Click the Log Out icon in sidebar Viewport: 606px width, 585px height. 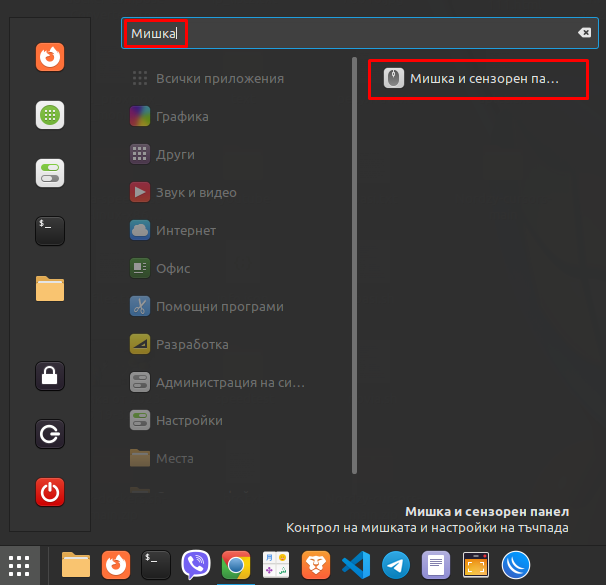[50, 434]
